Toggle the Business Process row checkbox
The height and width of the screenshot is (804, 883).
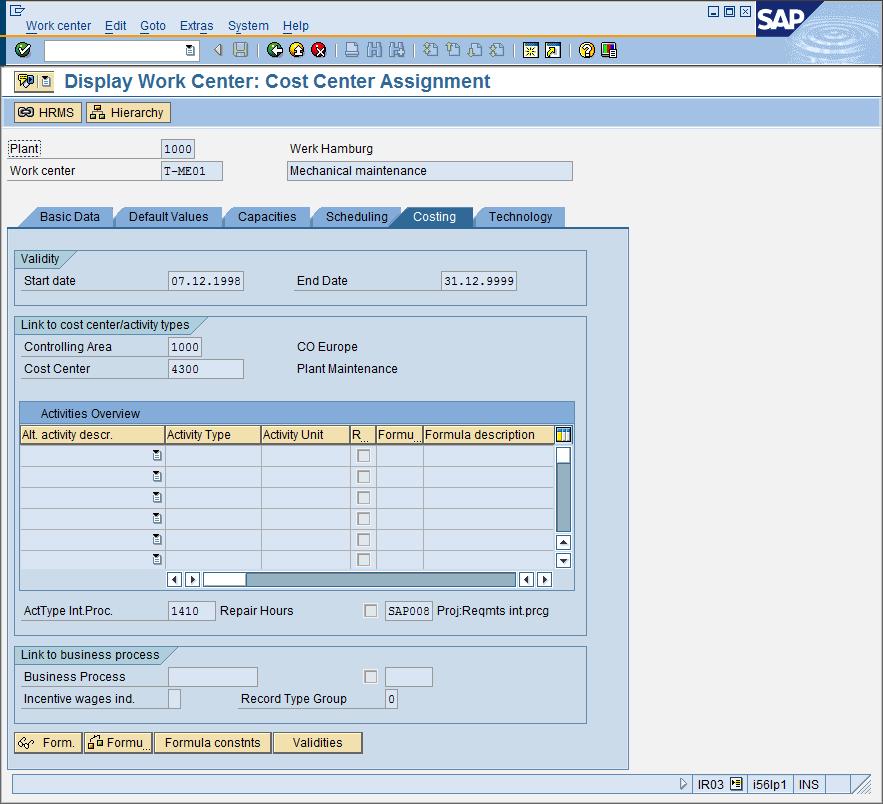(x=371, y=677)
